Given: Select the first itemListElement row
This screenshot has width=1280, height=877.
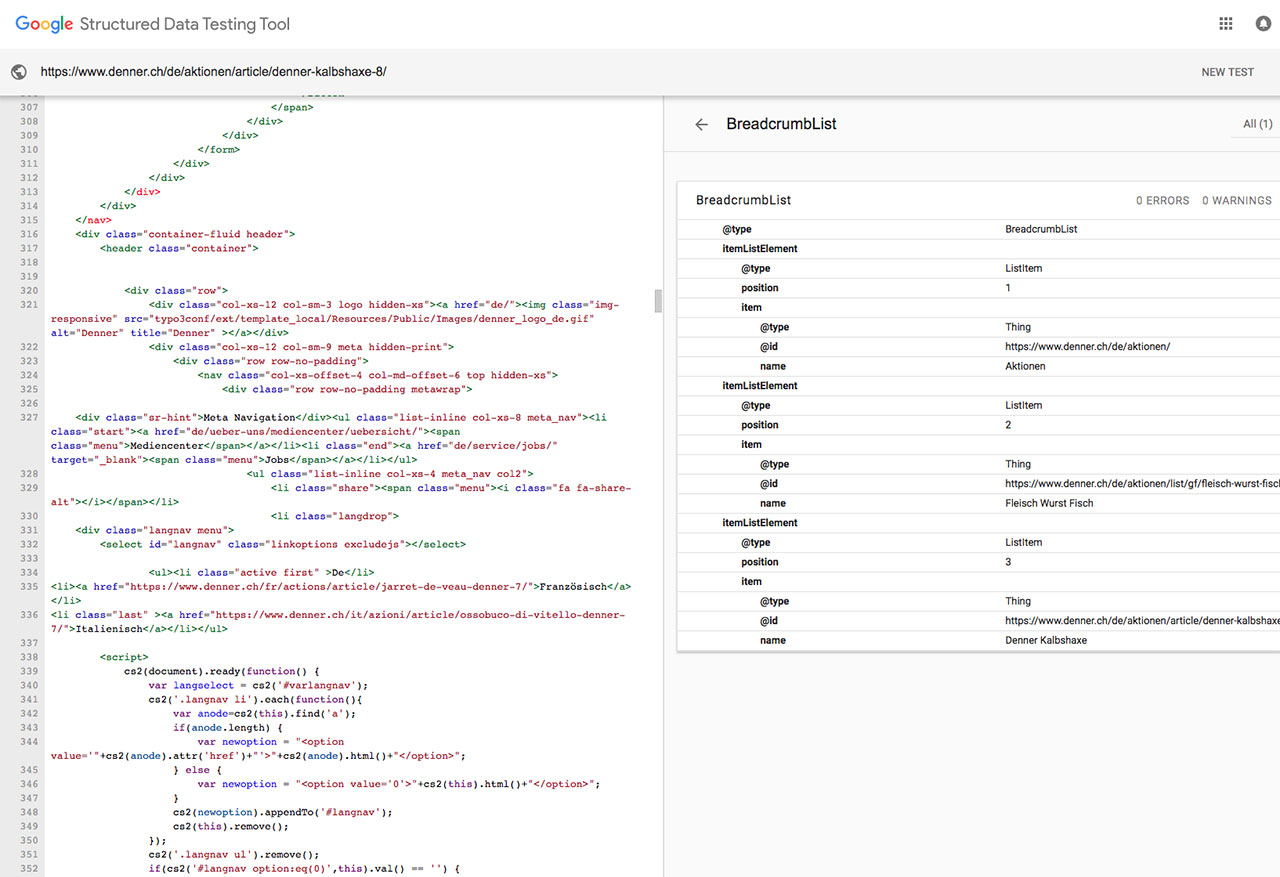Looking at the screenshot, I should coord(978,249).
